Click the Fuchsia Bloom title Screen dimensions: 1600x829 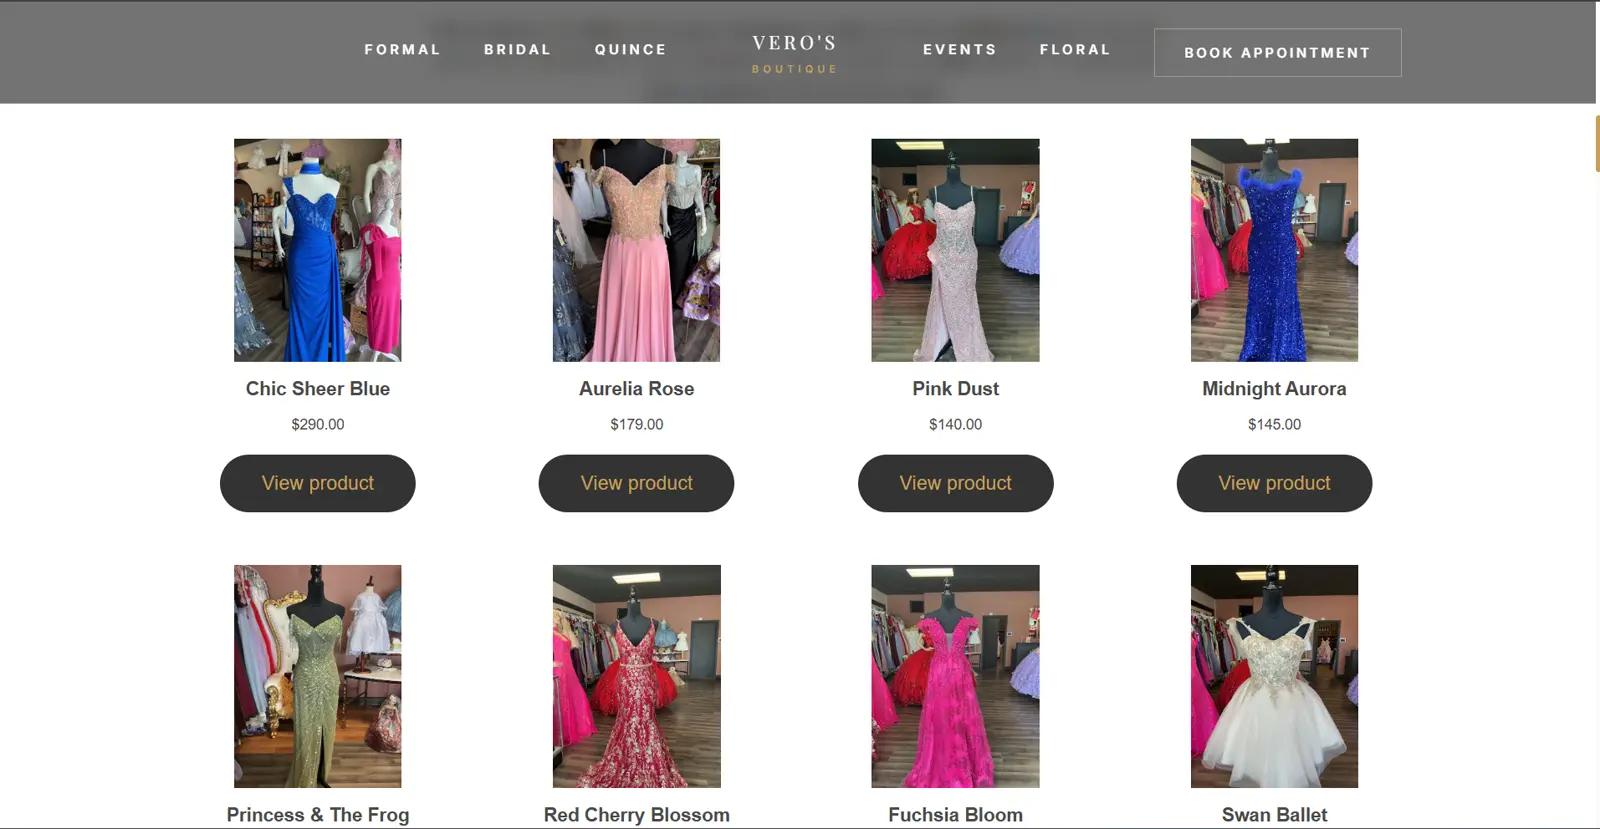pos(955,815)
